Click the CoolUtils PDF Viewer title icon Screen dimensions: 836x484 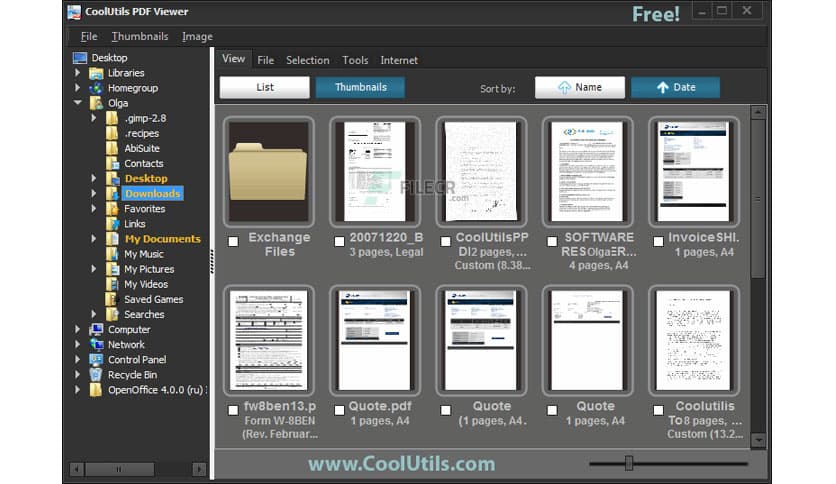(74, 12)
